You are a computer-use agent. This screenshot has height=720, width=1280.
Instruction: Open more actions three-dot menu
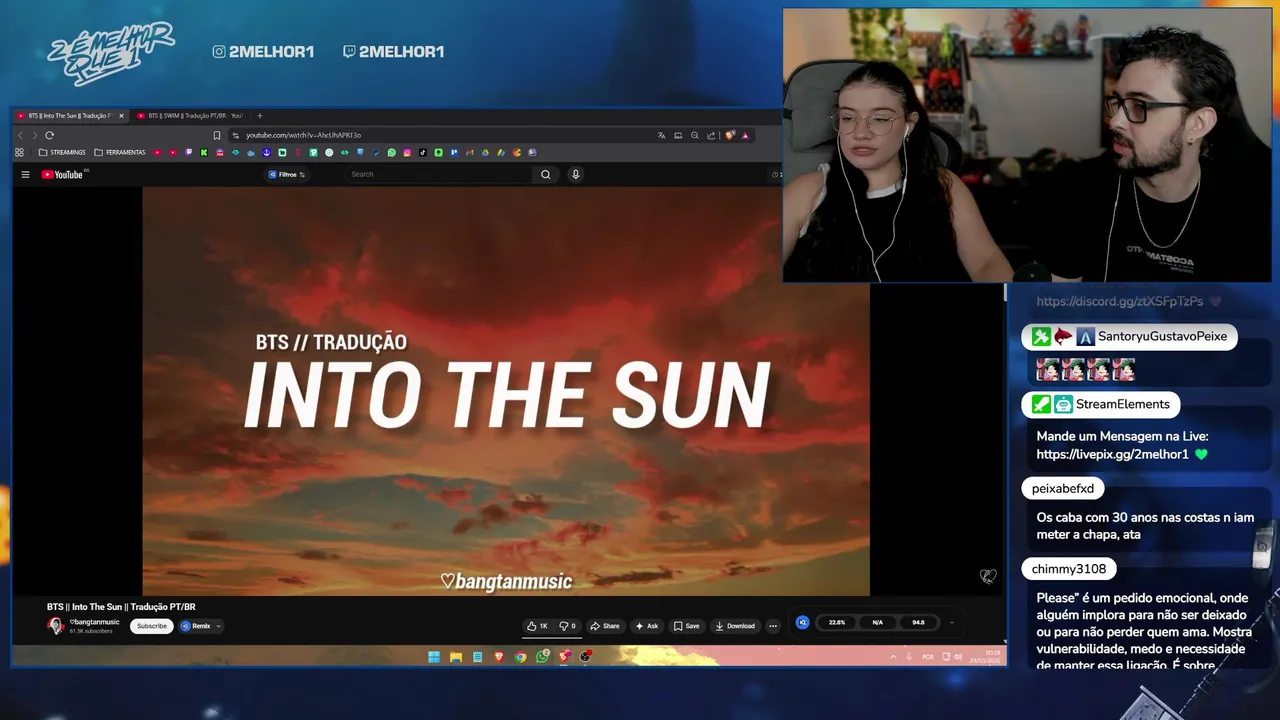773,626
